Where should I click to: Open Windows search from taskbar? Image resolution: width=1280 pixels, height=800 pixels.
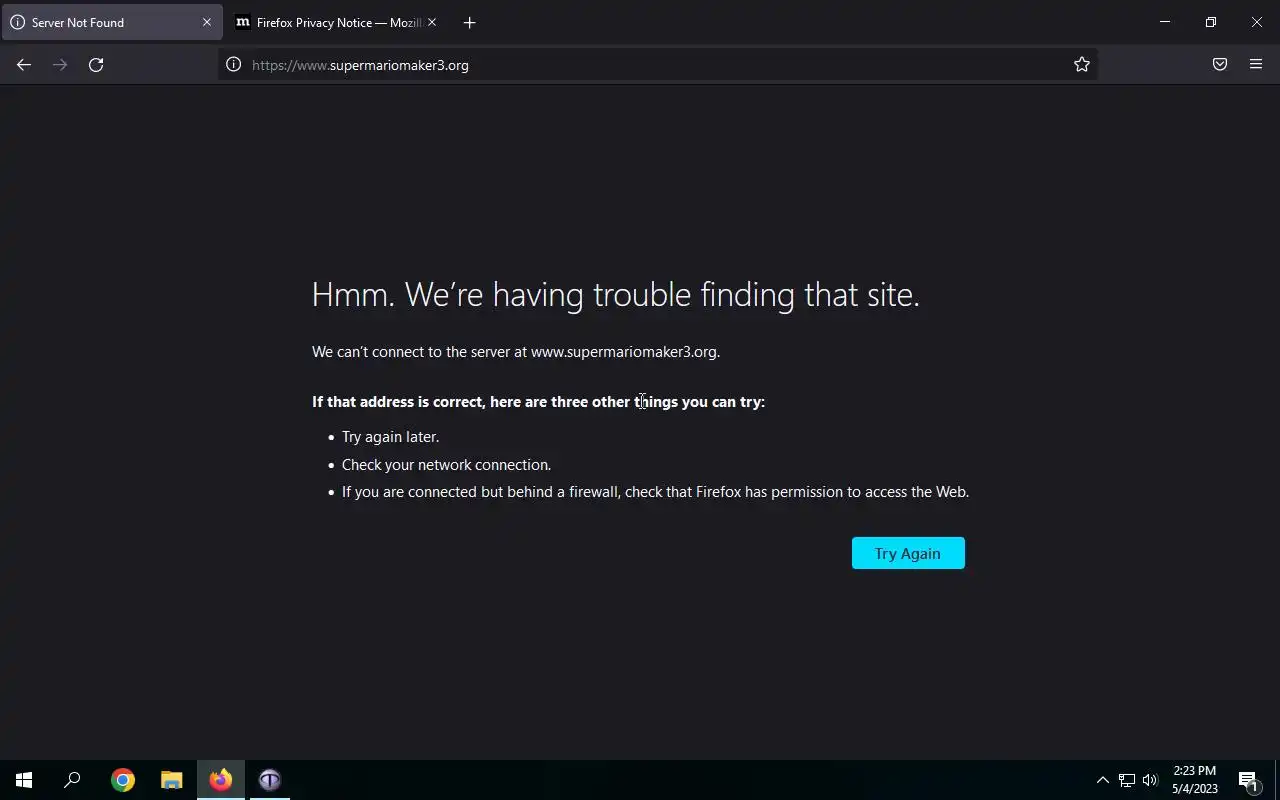click(x=72, y=780)
